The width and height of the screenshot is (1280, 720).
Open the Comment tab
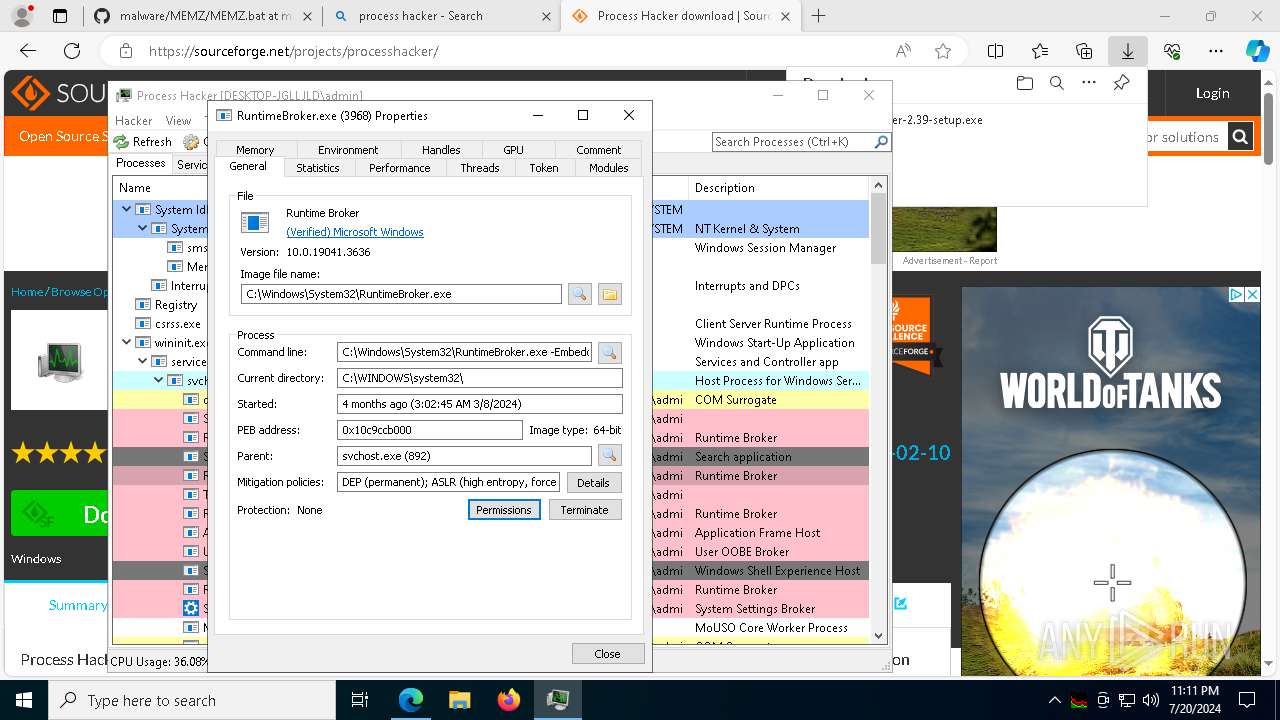(x=599, y=149)
